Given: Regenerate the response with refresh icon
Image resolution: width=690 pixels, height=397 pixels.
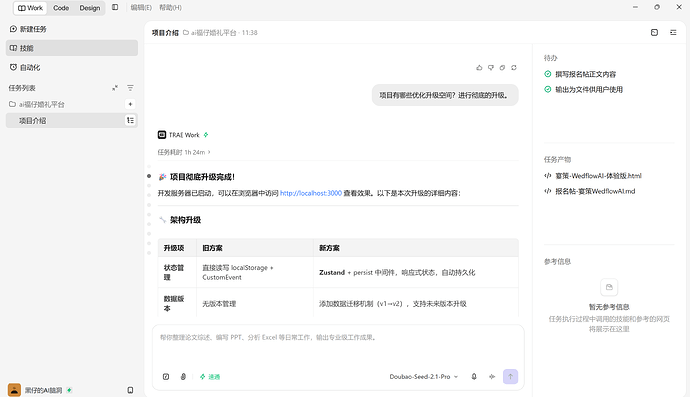Looking at the screenshot, I should (x=514, y=68).
